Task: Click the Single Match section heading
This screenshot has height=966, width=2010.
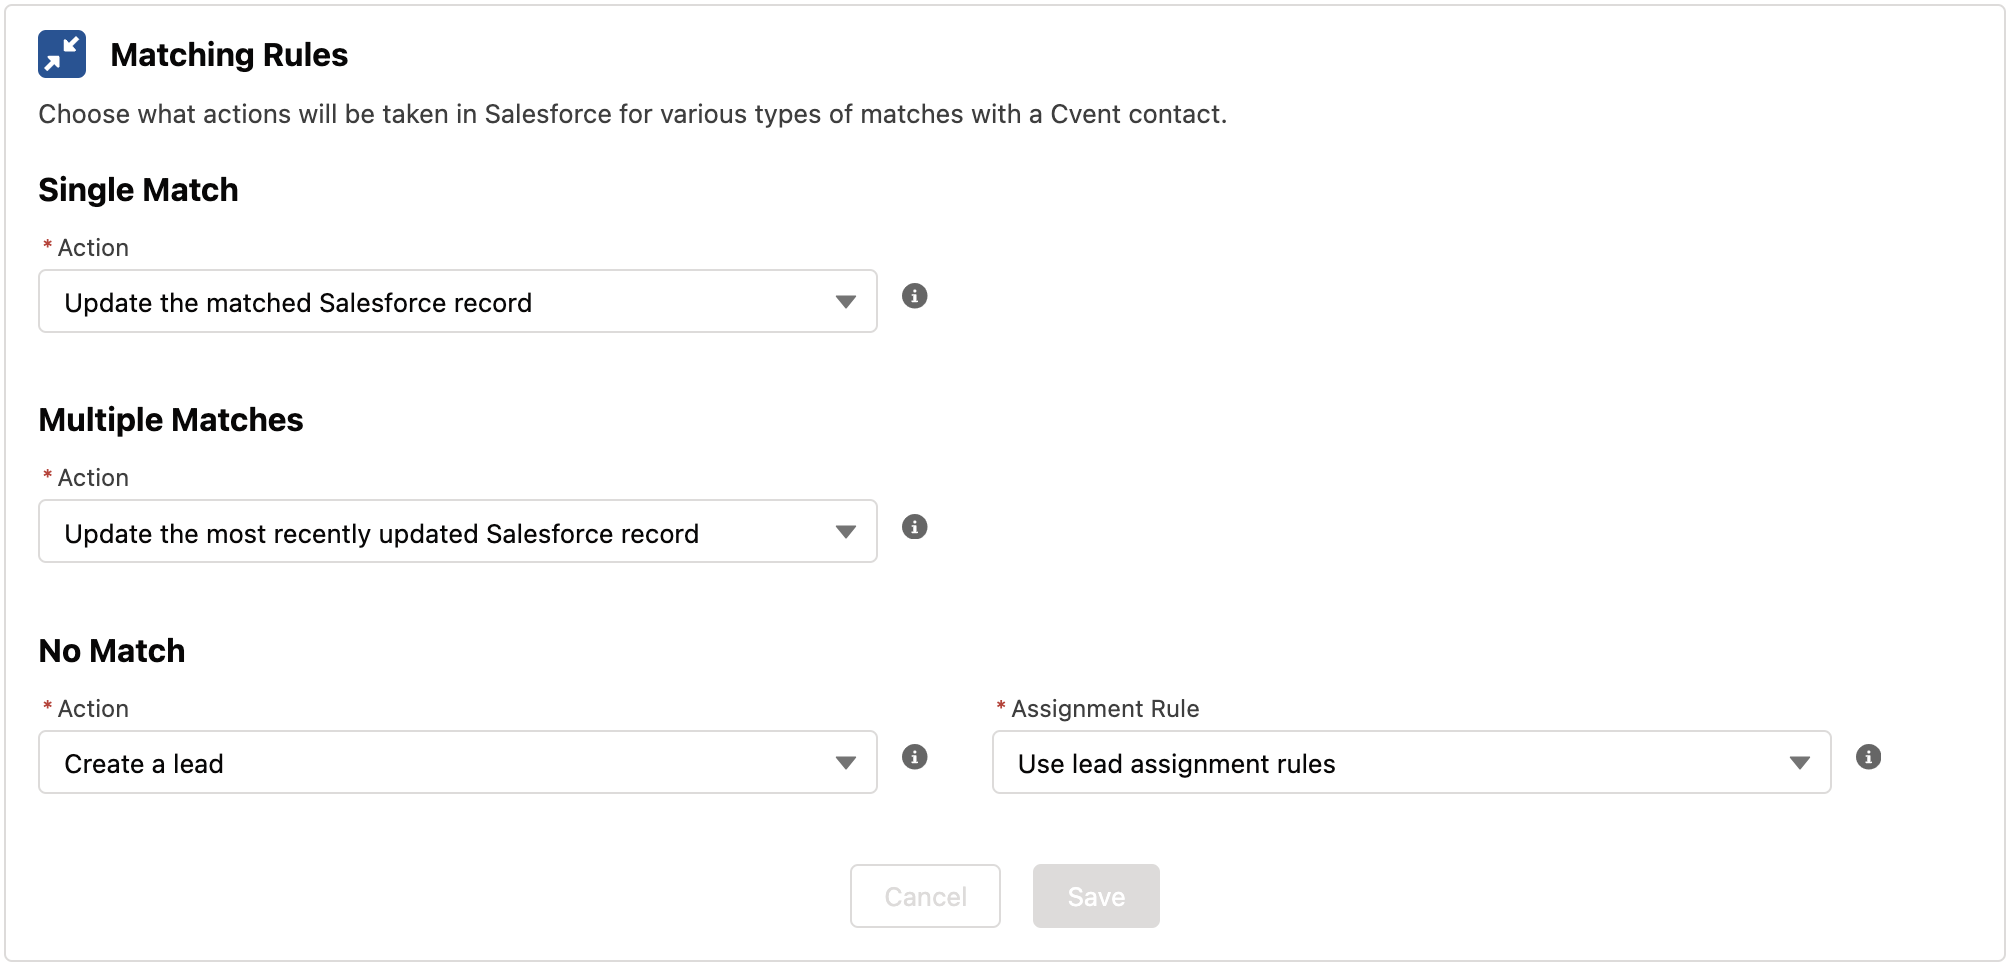Action: (138, 190)
